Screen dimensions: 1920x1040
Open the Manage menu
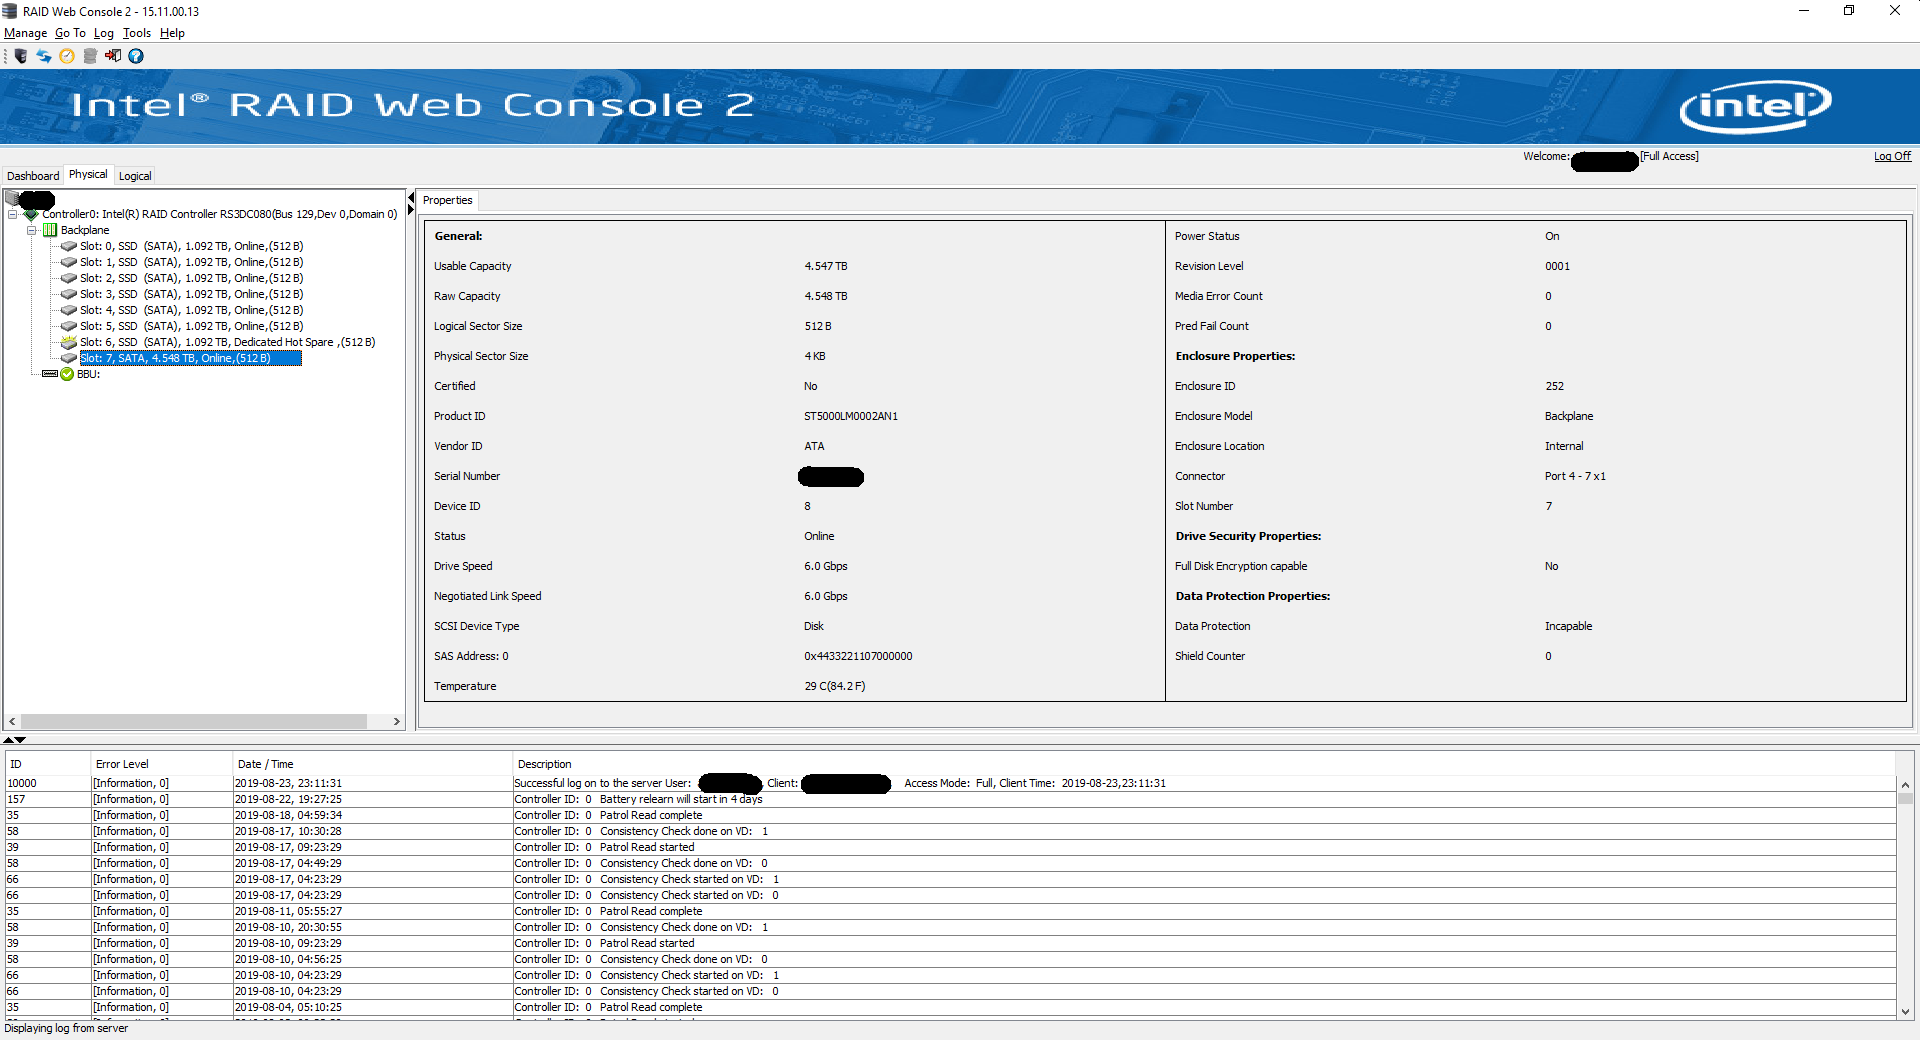tap(25, 33)
